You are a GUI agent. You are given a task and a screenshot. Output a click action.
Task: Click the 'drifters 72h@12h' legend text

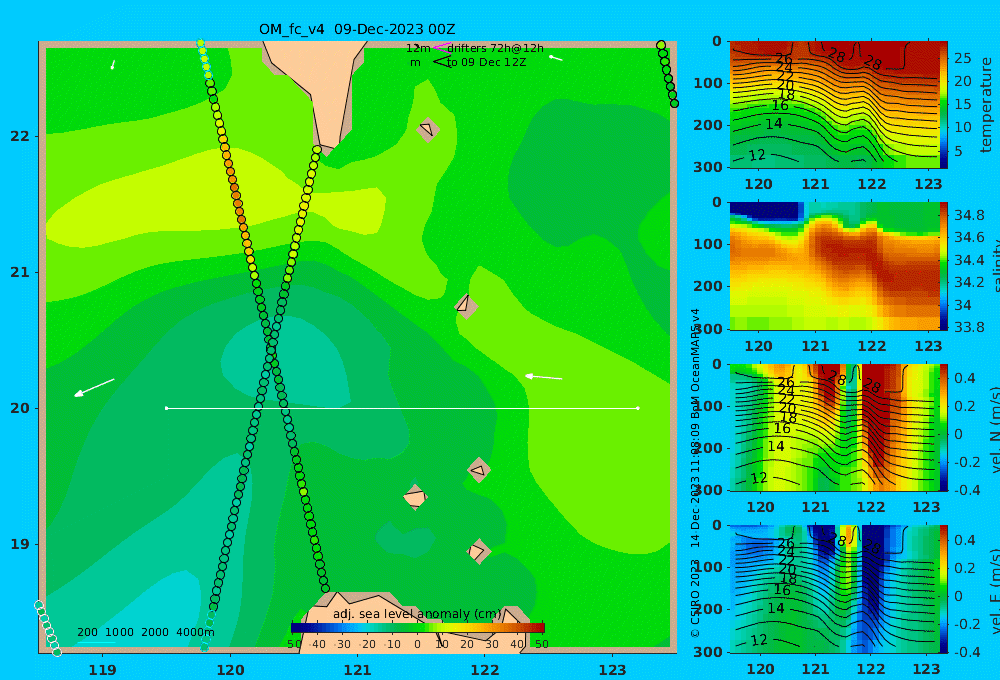[496, 48]
